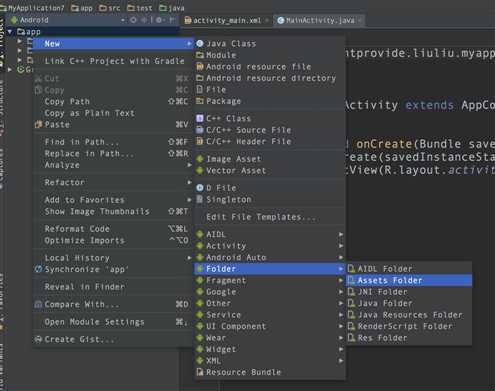The height and width of the screenshot is (391, 495).
Task: Select Assets Folder in the Folder submenu
Action: tap(409, 280)
